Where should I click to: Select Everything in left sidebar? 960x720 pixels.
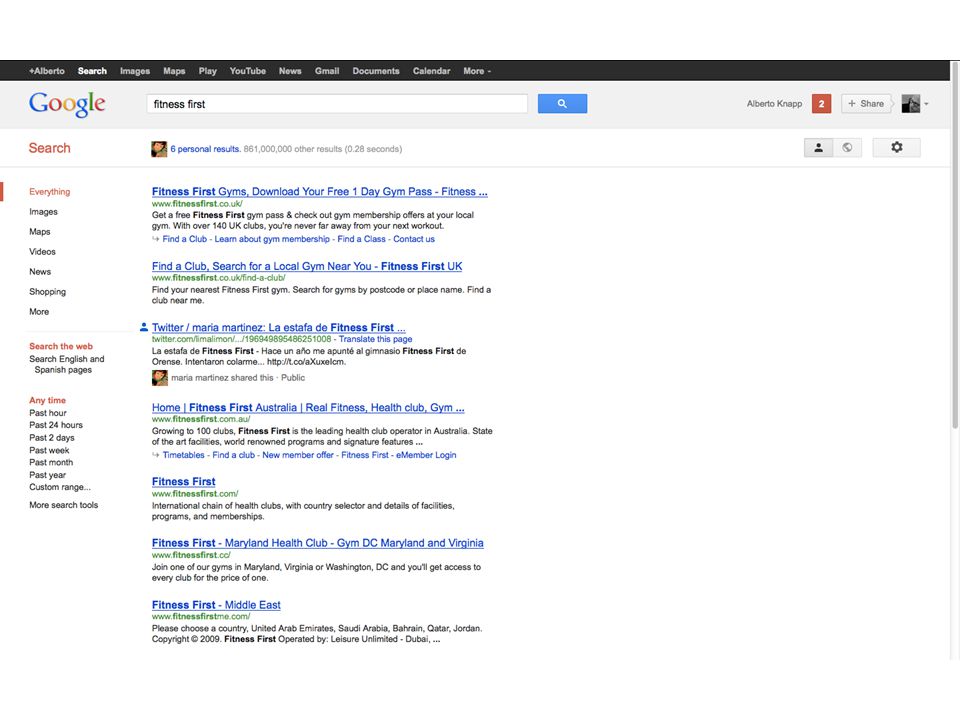[50, 192]
